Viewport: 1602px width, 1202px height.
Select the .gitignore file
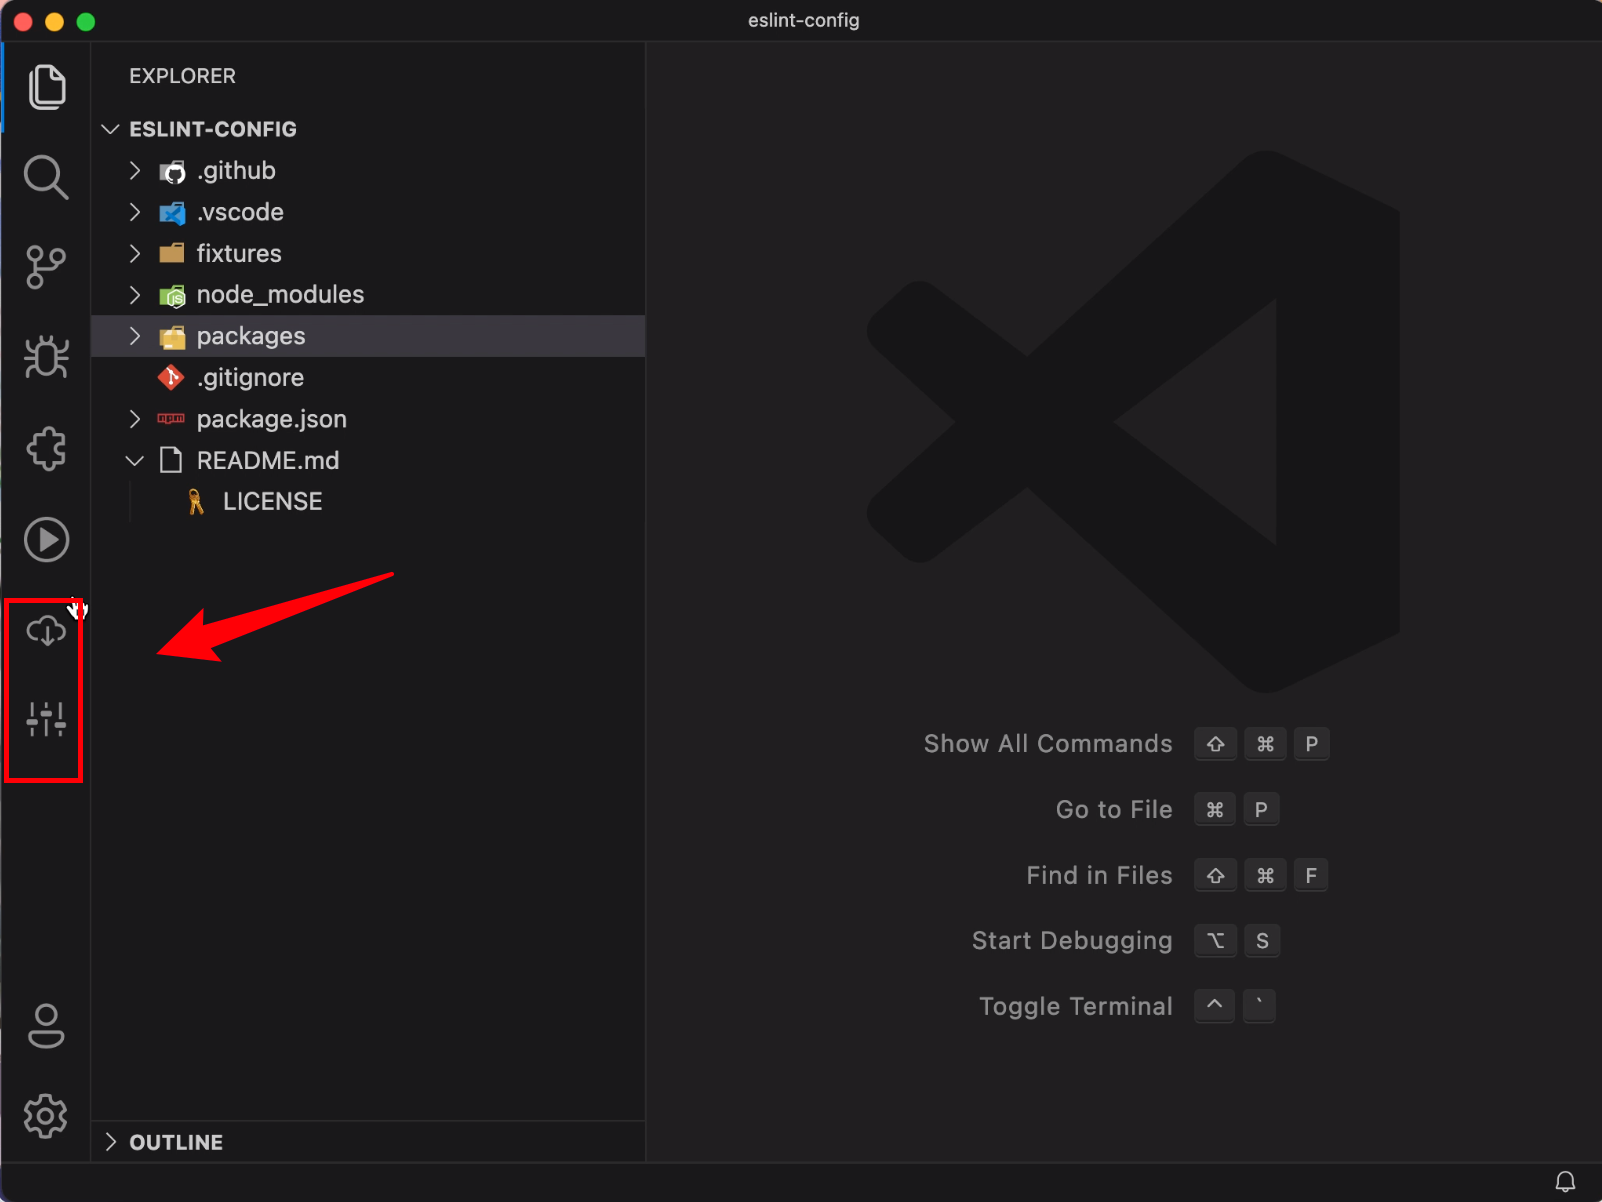[250, 377]
